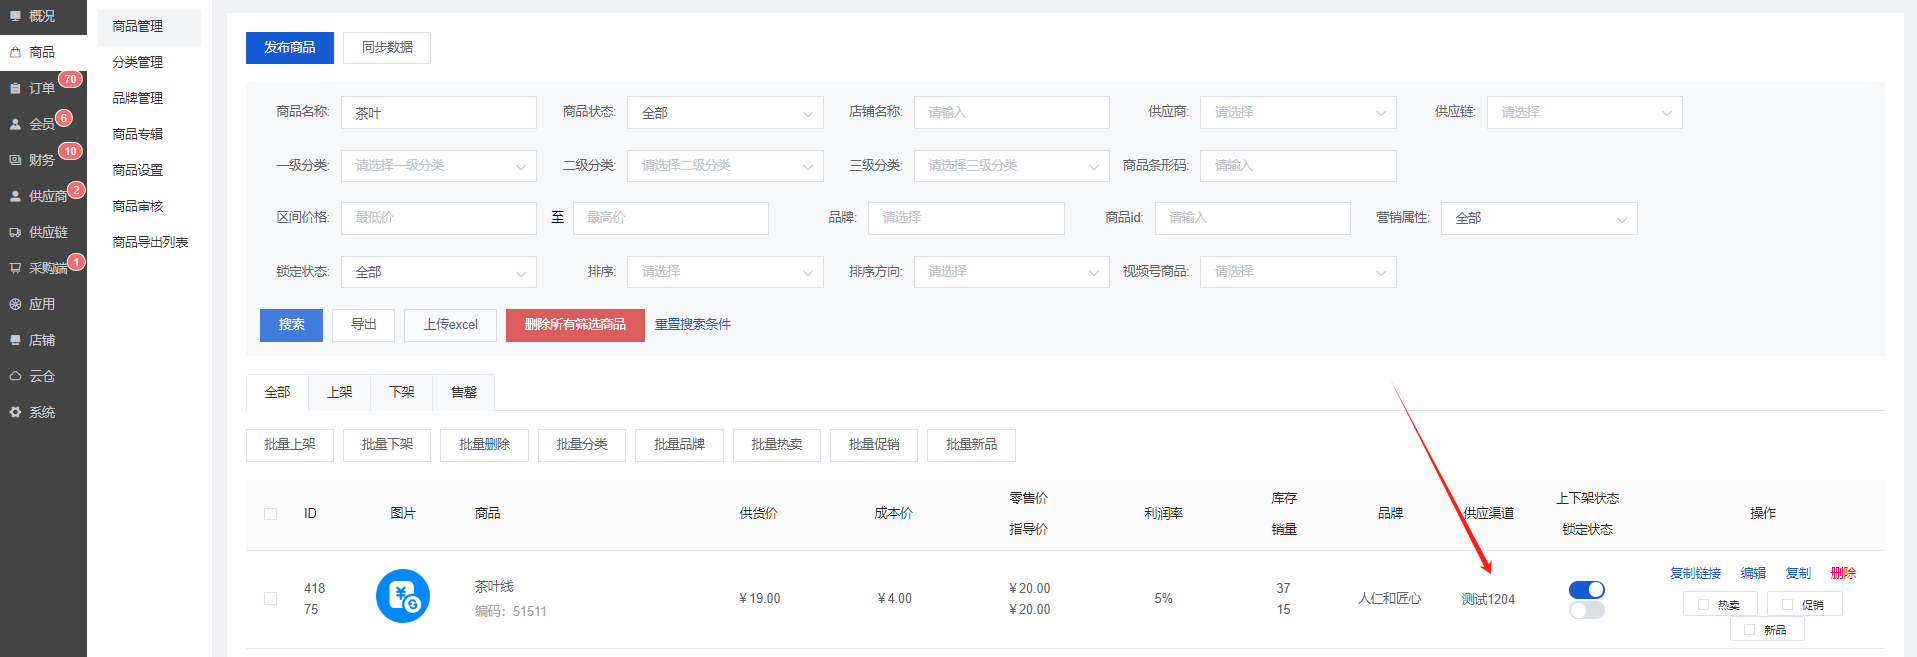Check the 热卖 checkbox for the product
Viewport: 1917px width, 657px height.
click(x=1703, y=604)
